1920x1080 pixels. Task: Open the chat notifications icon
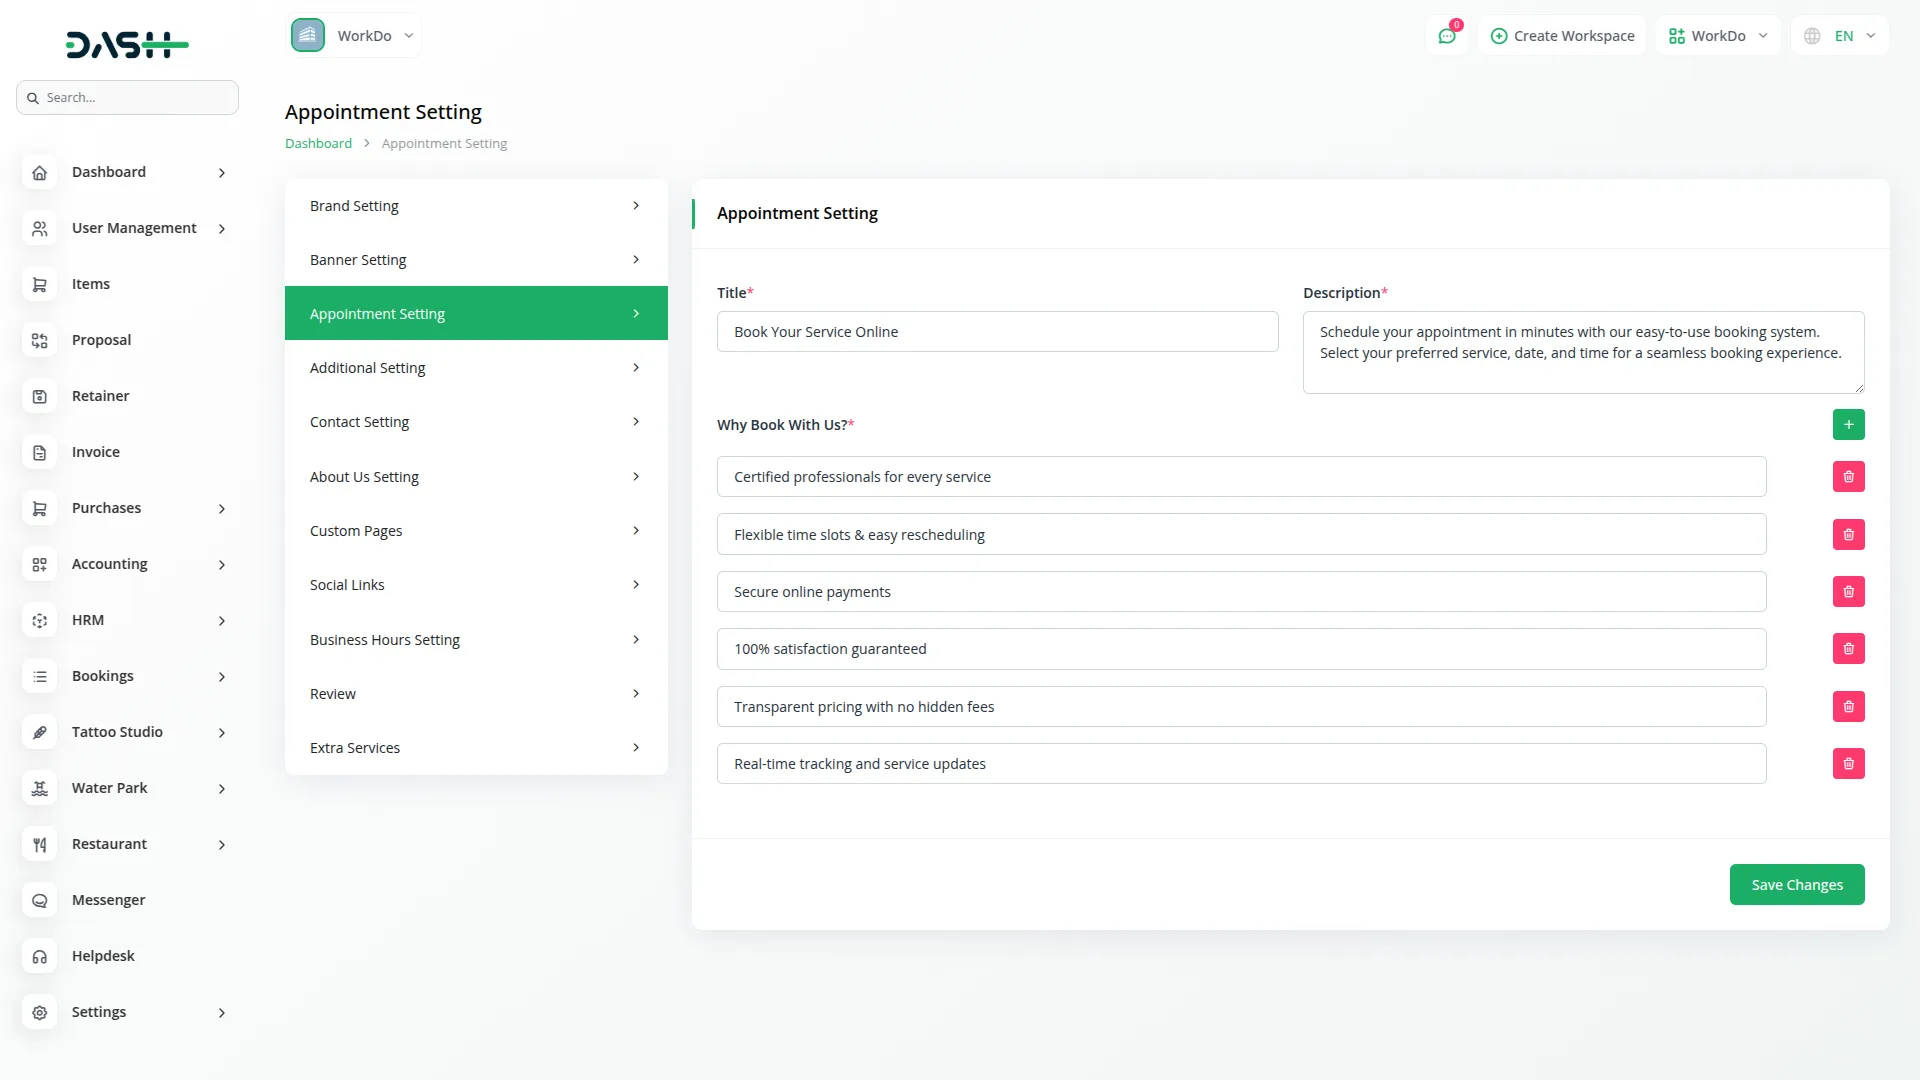coord(1447,36)
